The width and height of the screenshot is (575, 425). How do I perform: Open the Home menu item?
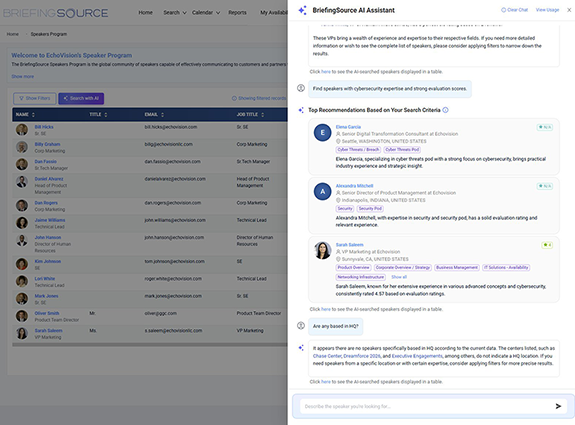coord(145,12)
